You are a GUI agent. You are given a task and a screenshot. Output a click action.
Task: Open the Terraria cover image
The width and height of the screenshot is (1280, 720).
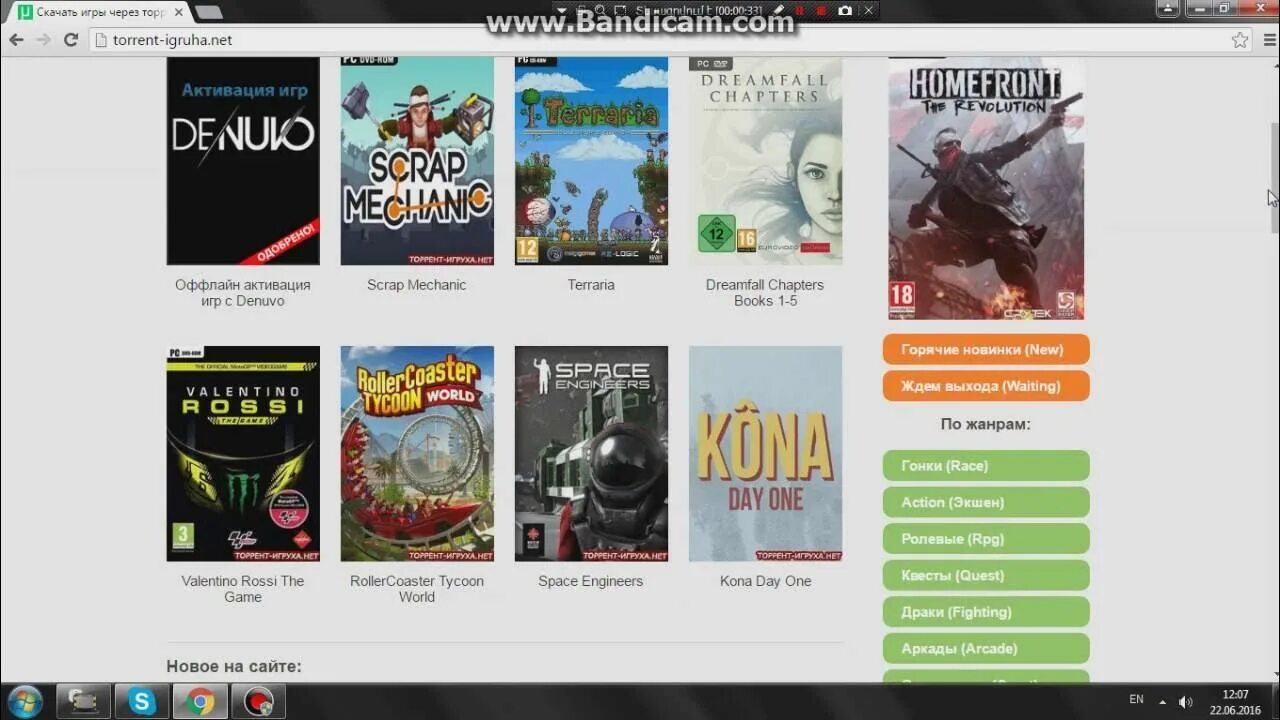click(x=591, y=160)
